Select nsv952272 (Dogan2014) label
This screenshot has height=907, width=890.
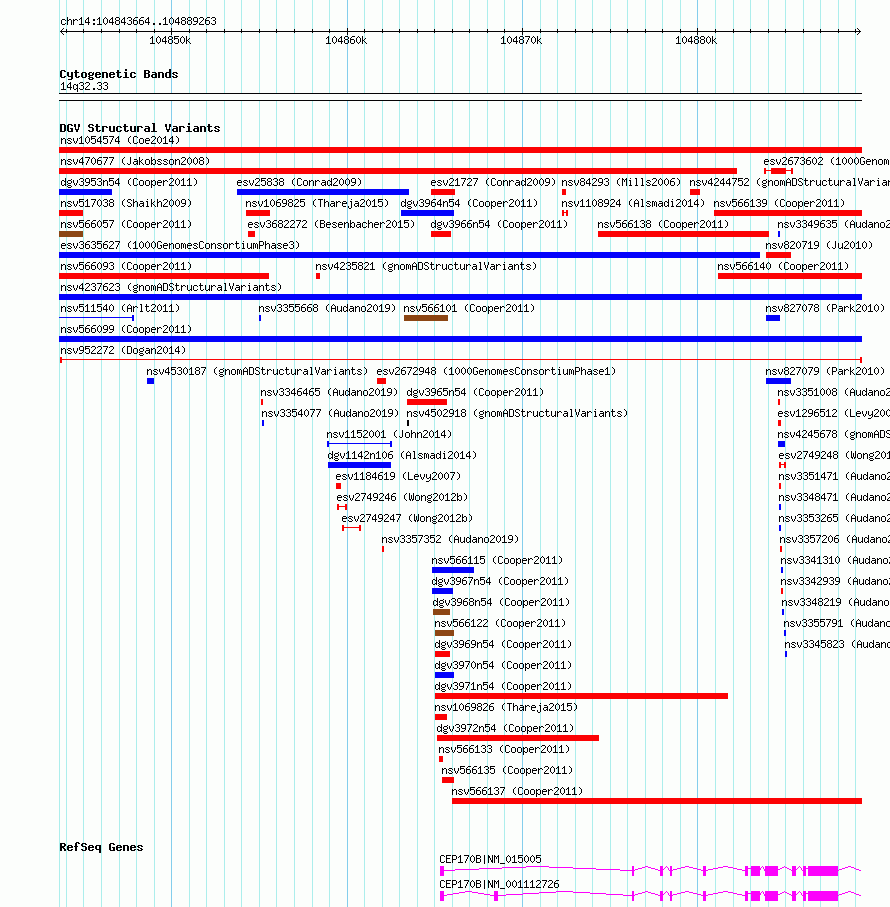click(x=123, y=351)
